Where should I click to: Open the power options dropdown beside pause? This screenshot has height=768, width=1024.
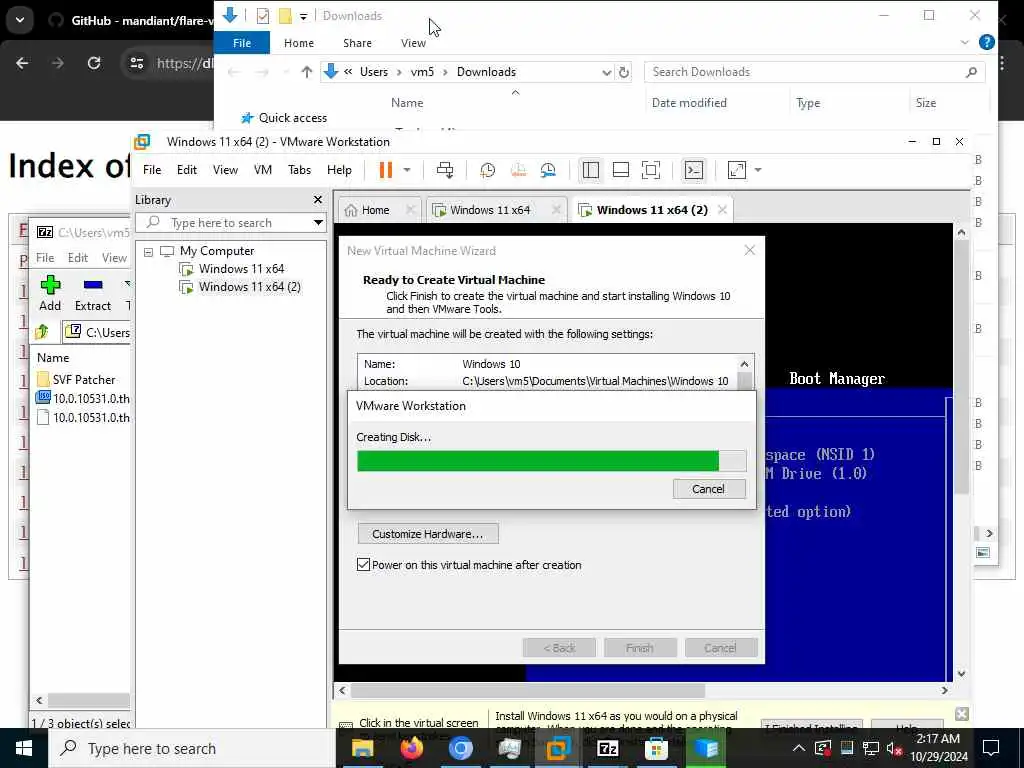click(x=407, y=170)
